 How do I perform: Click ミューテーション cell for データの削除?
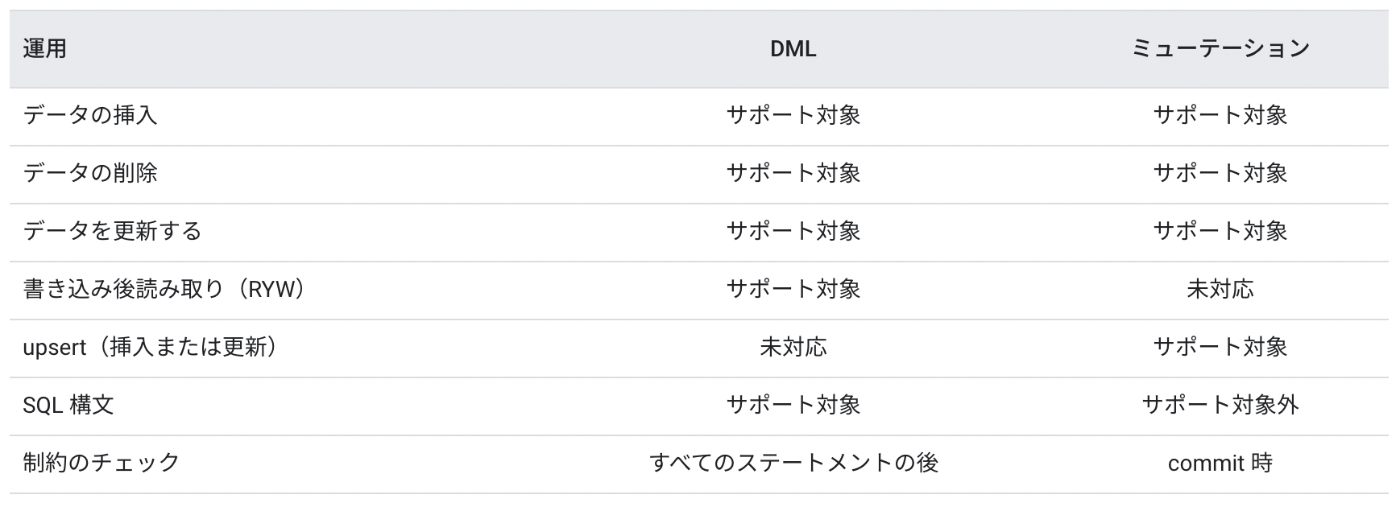1220,174
